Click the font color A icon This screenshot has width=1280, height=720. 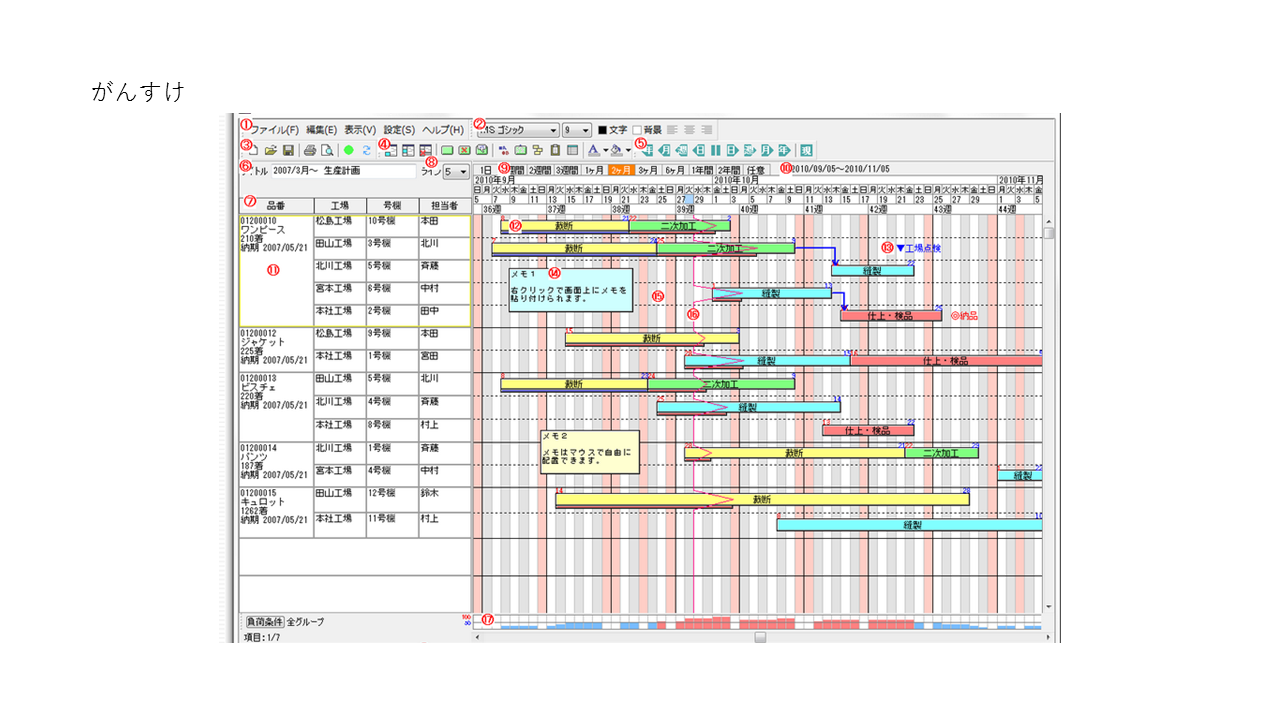click(594, 150)
